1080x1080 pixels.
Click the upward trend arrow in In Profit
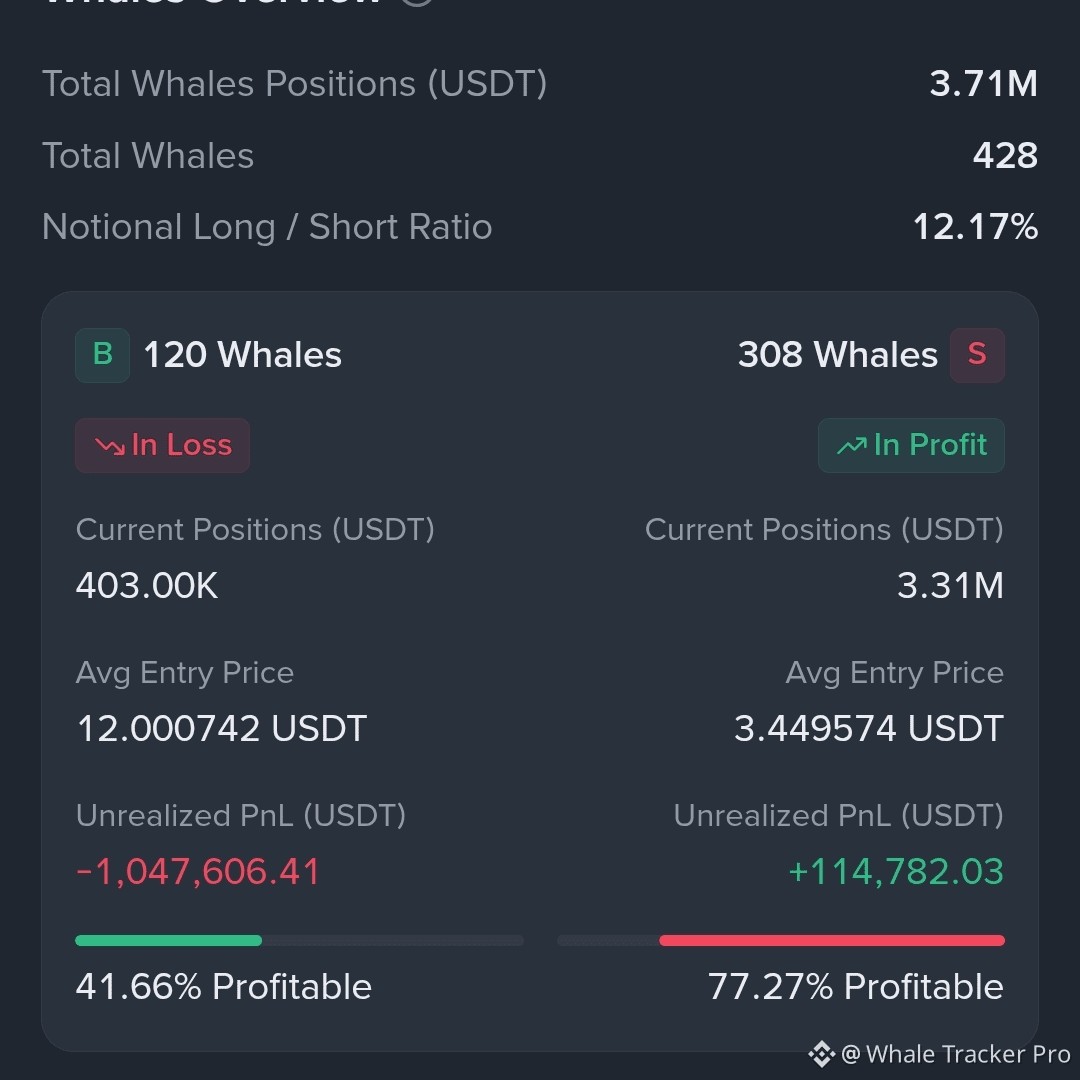(x=851, y=446)
